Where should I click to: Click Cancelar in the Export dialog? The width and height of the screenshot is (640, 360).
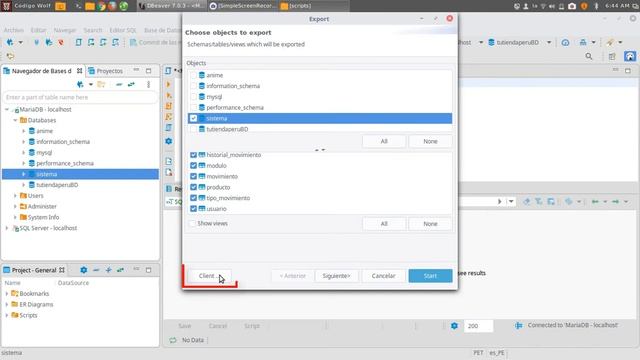pos(383,276)
